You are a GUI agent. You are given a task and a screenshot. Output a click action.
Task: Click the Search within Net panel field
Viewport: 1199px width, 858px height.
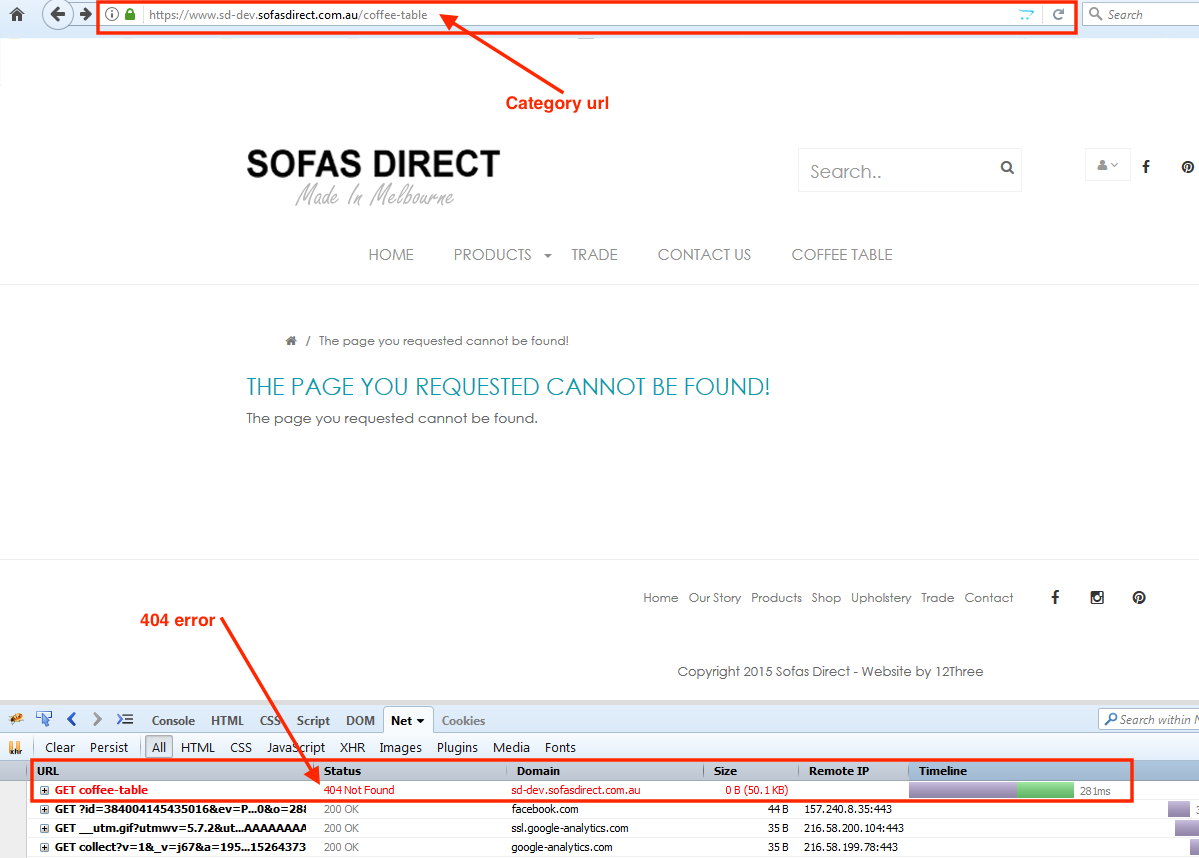pyautogui.click(x=1149, y=720)
